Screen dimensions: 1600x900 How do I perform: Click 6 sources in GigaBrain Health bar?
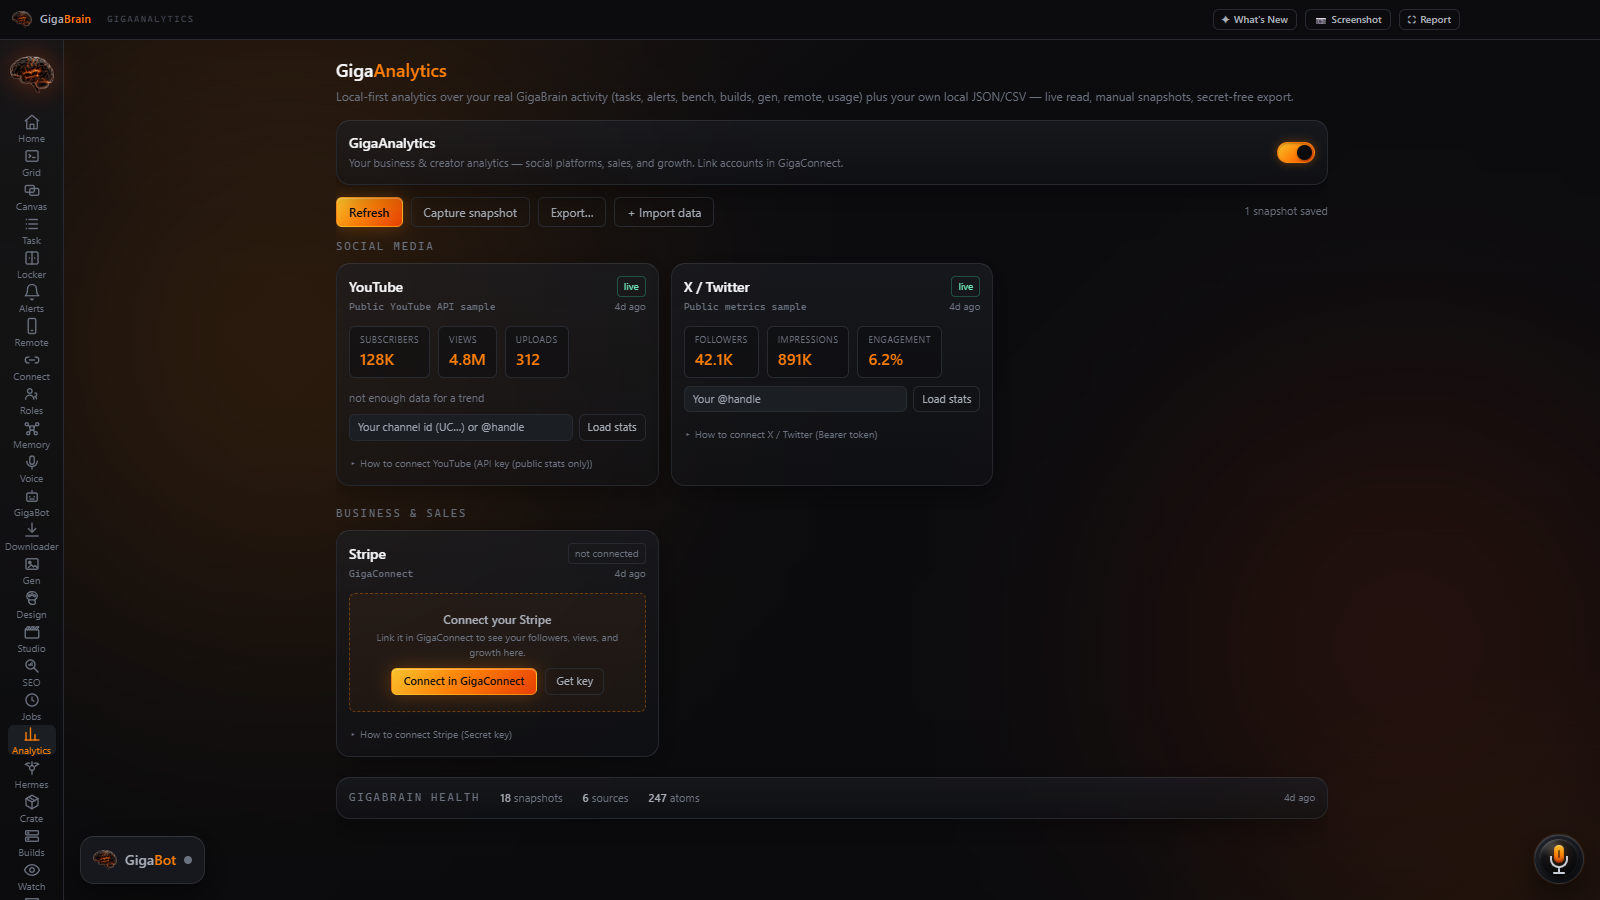(605, 798)
